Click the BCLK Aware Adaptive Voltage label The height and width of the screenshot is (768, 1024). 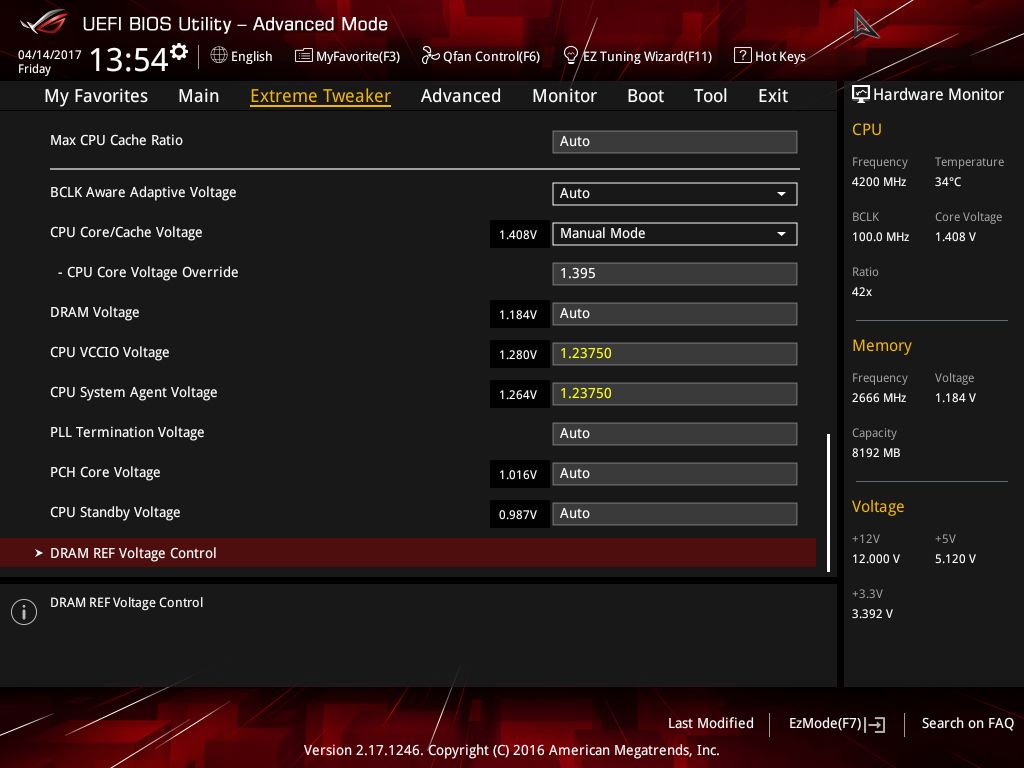click(143, 193)
